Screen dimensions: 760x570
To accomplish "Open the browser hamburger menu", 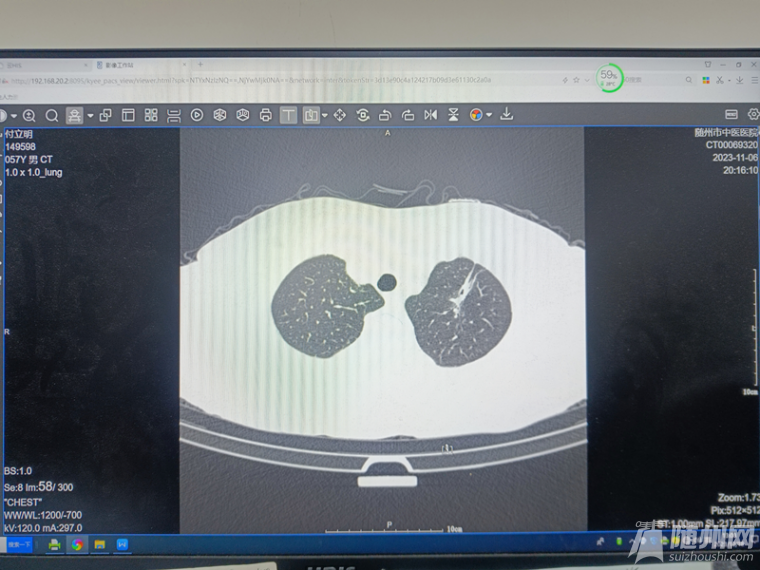I will tap(755, 80).
